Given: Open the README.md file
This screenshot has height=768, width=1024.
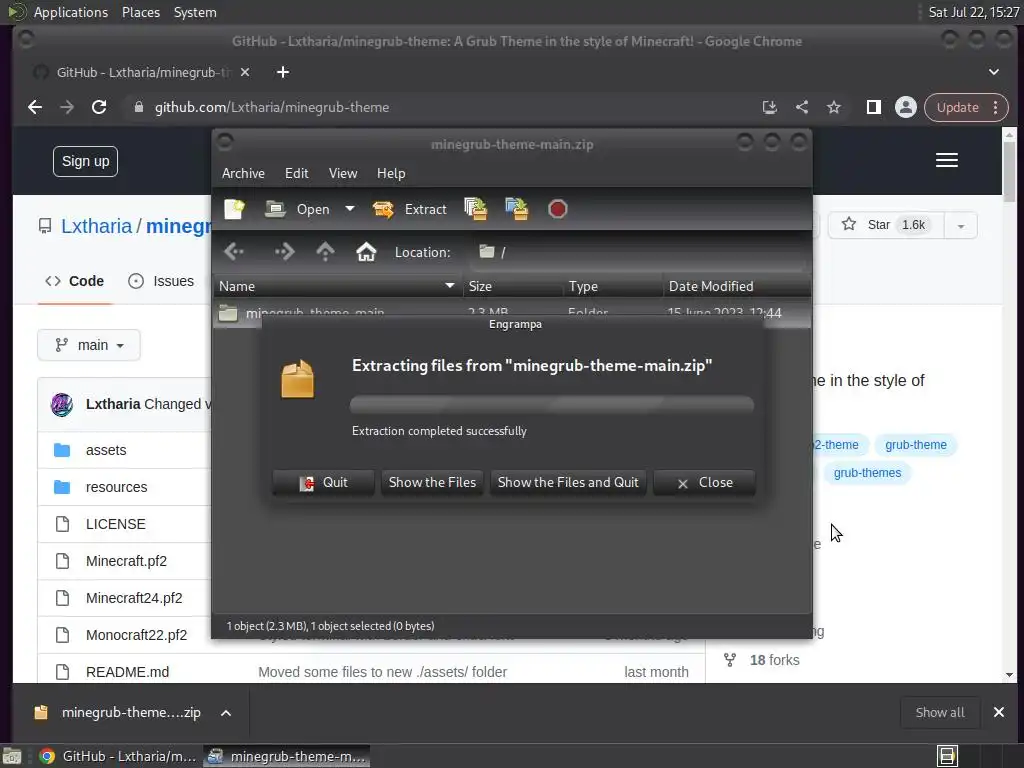Looking at the screenshot, I should point(127,672).
